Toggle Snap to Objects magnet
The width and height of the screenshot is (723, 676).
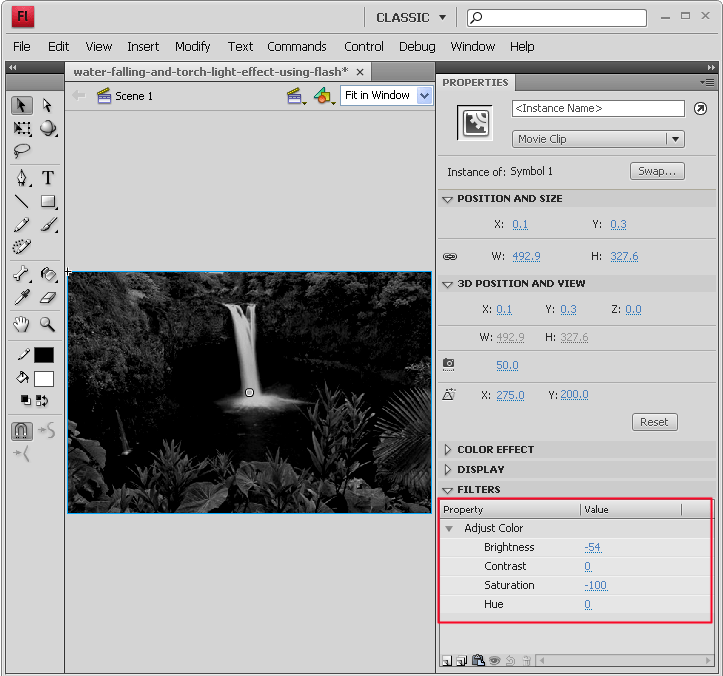22,431
